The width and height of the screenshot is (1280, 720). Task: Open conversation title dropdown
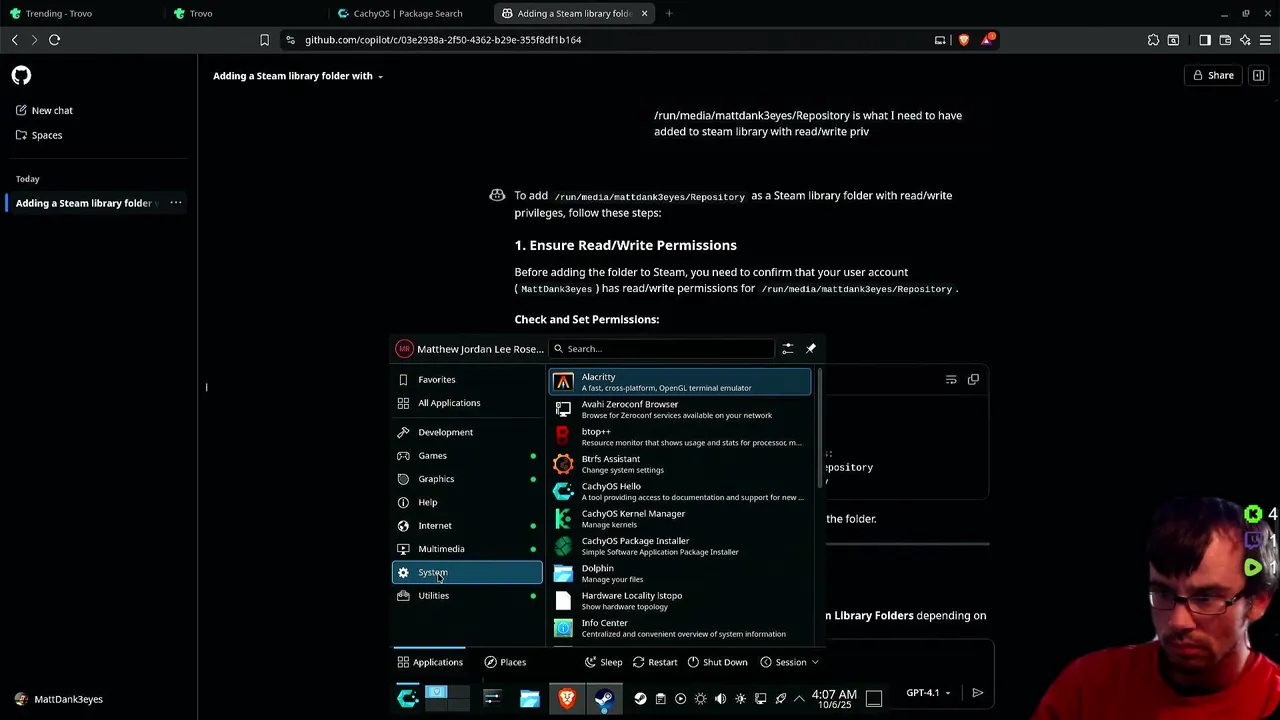298,76
